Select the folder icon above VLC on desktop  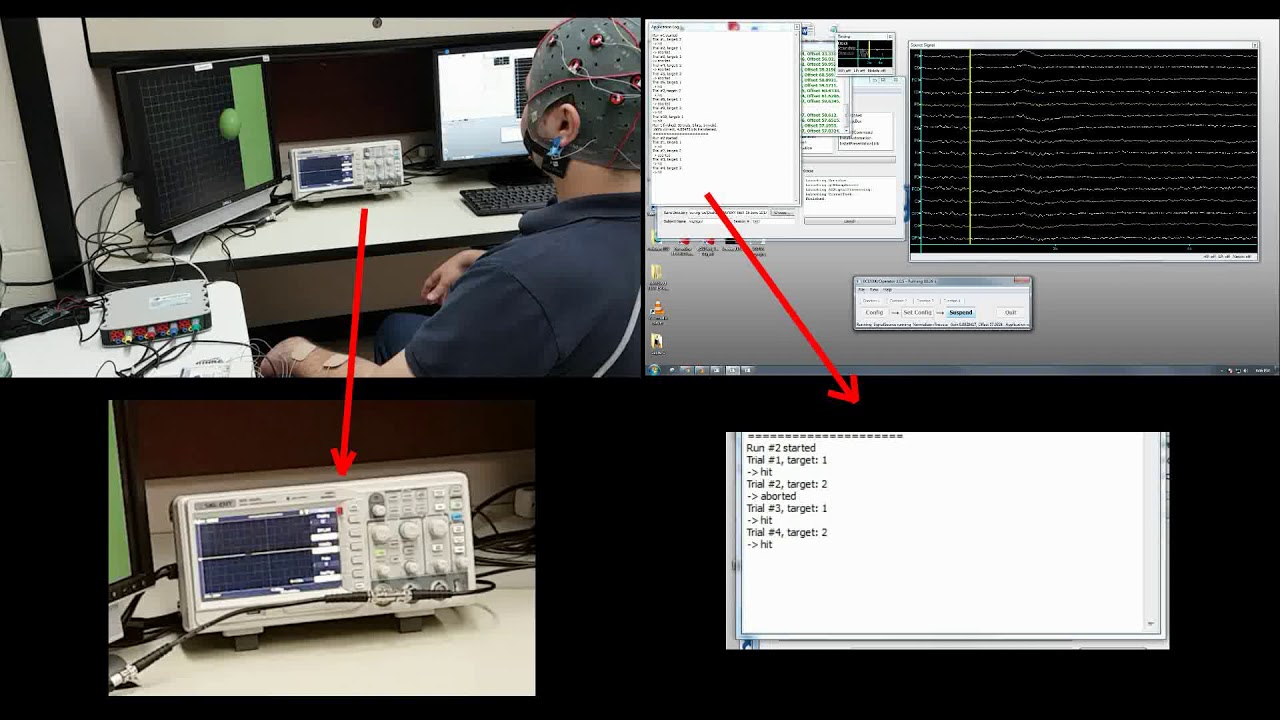[x=657, y=275]
